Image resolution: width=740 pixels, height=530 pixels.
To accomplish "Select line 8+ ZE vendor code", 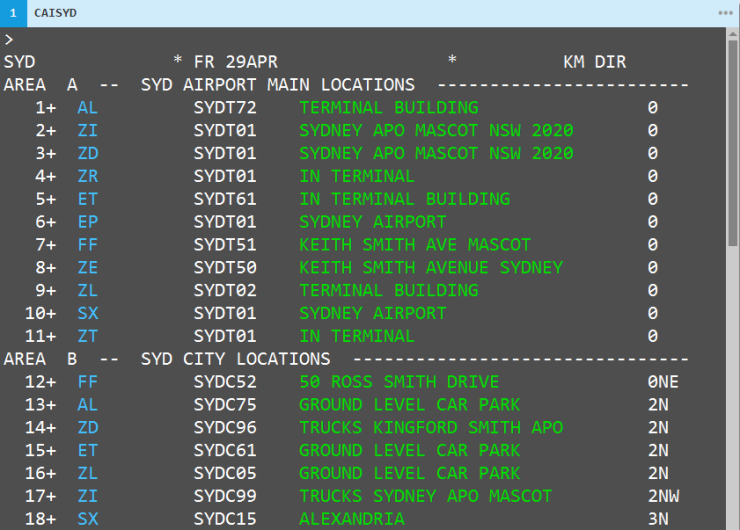I will tap(88, 268).
